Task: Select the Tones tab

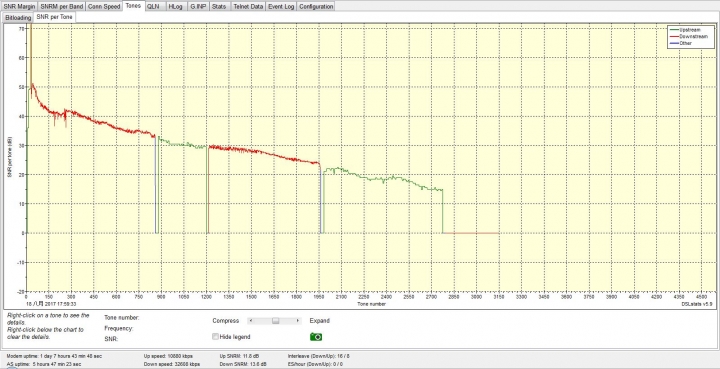Action: pyautogui.click(x=134, y=6)
